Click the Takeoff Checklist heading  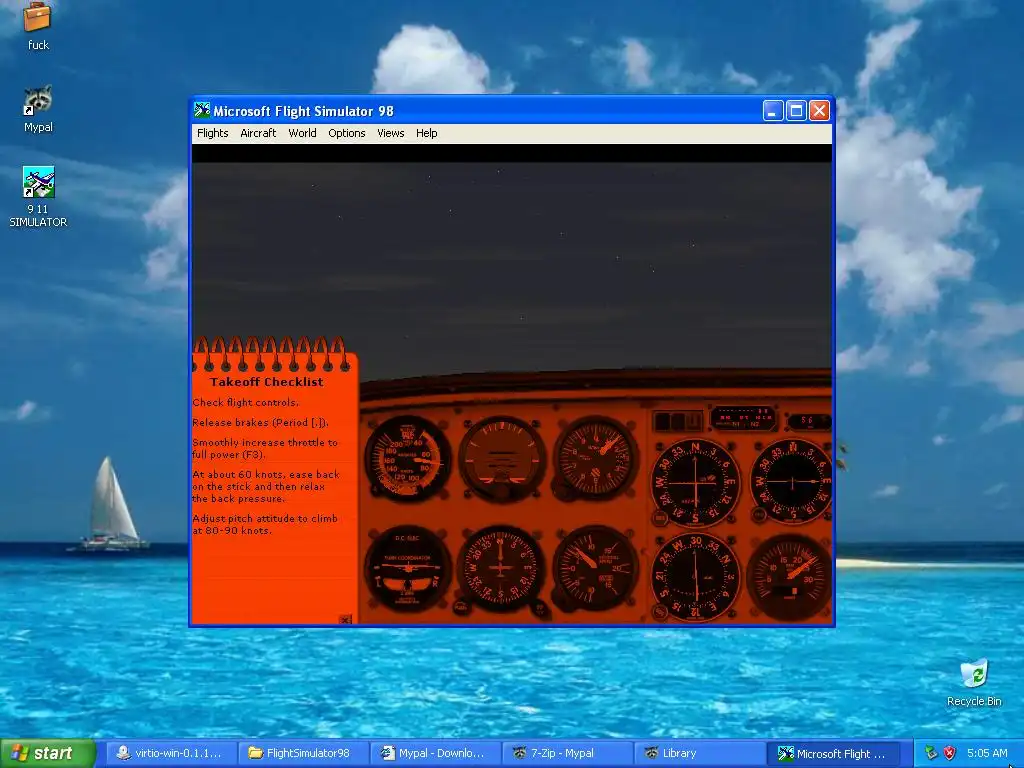point(266,382)
